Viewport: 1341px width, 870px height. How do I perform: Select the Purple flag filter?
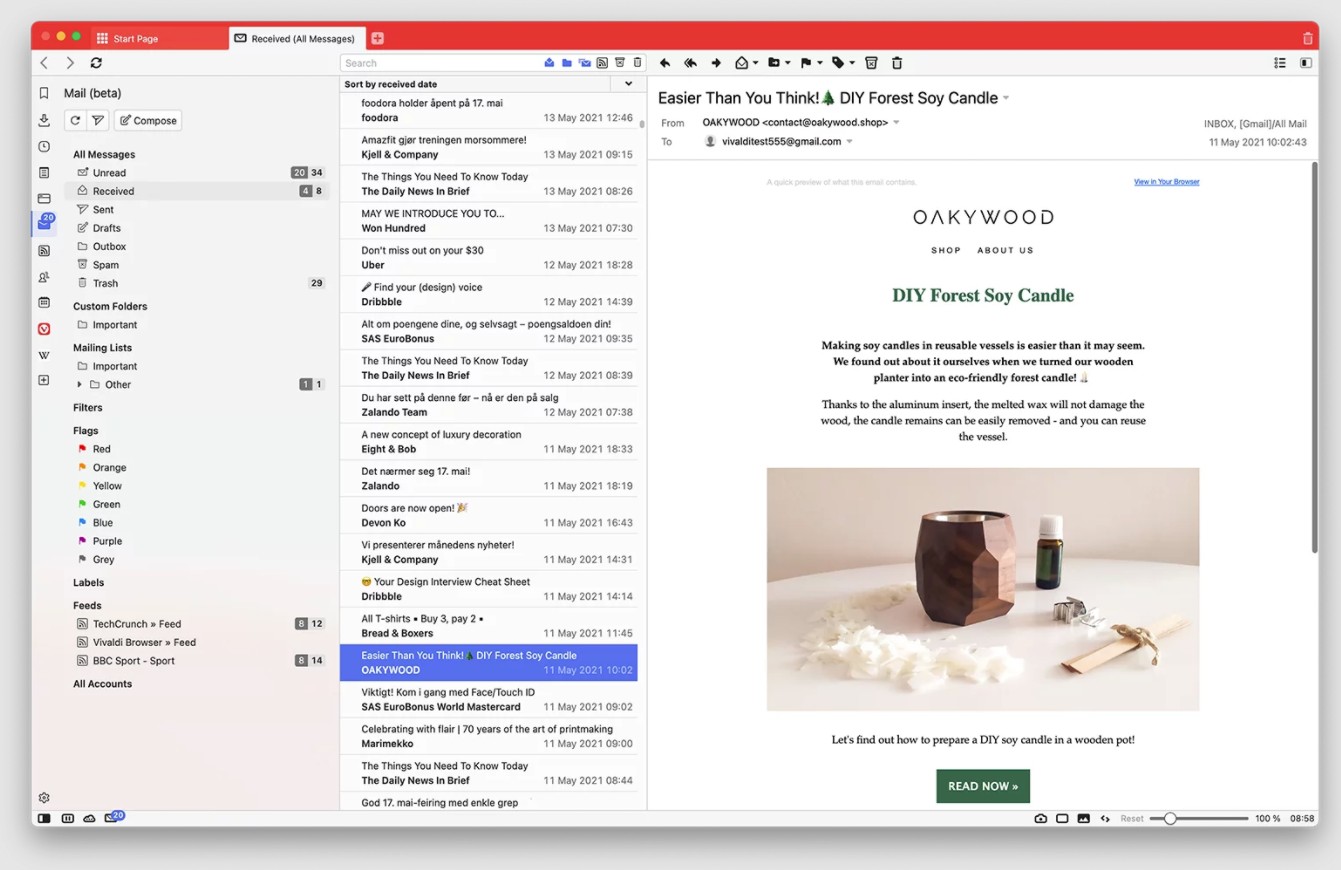pyautogui.click(x=197, y=541)
